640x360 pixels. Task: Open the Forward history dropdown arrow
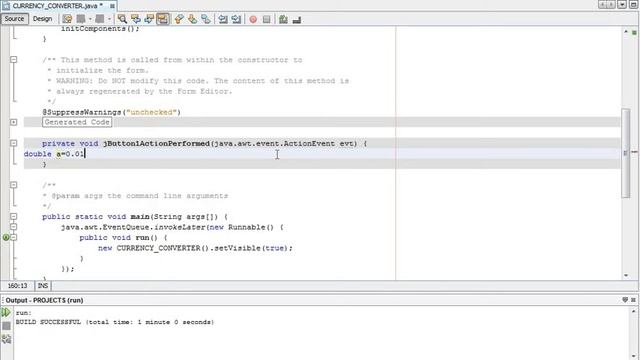pos(109,19)
